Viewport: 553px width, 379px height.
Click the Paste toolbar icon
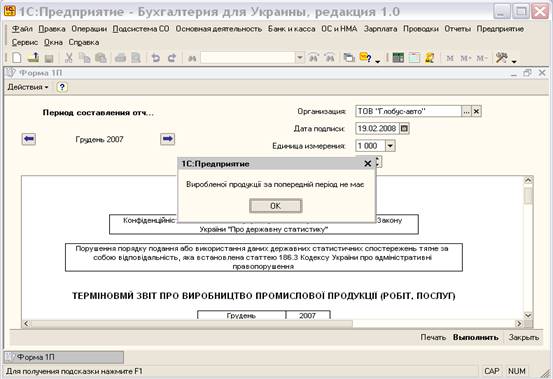[101, 58]
